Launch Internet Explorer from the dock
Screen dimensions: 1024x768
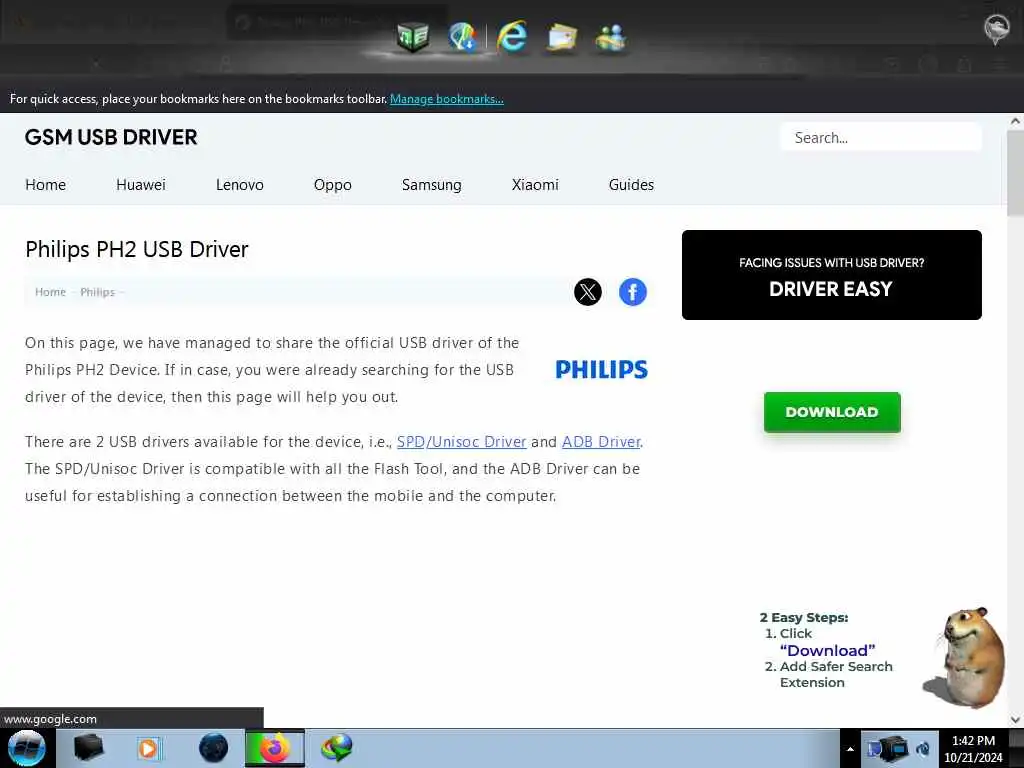(511, 36)
